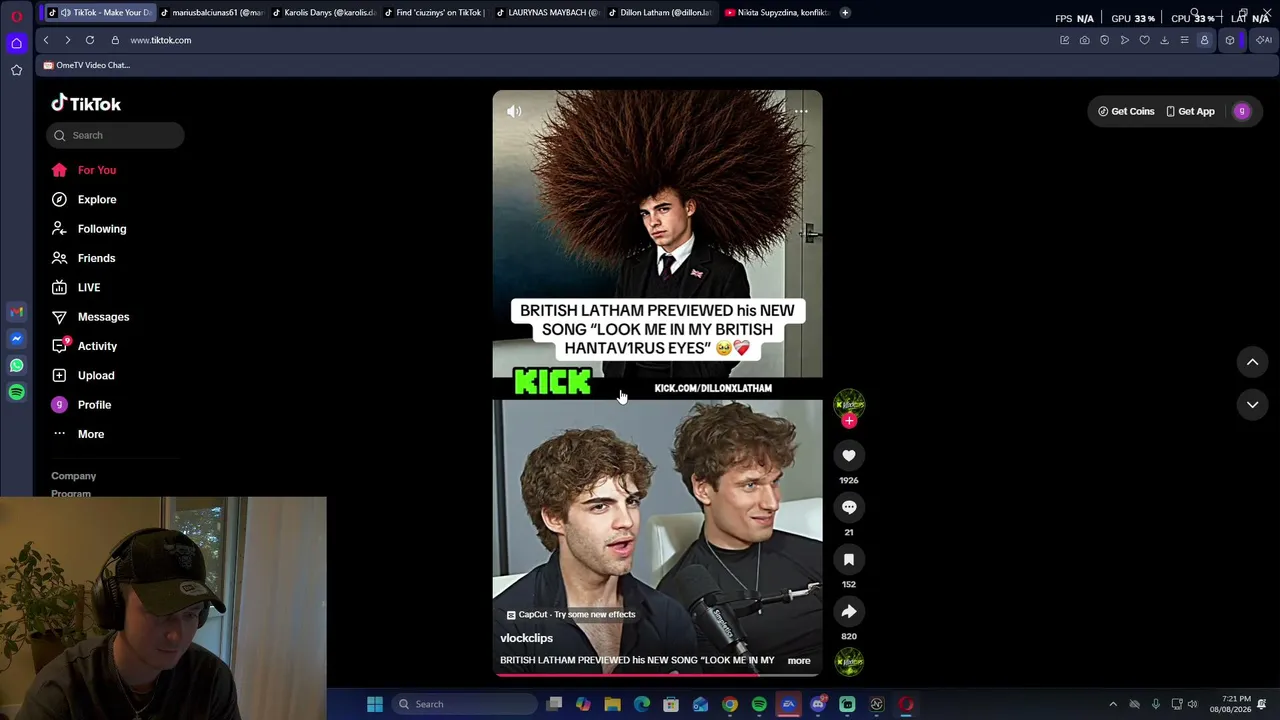This screenshot has height=720, width=1280.
Task: Bookmark the video to favorites
Action: (849, 560)
